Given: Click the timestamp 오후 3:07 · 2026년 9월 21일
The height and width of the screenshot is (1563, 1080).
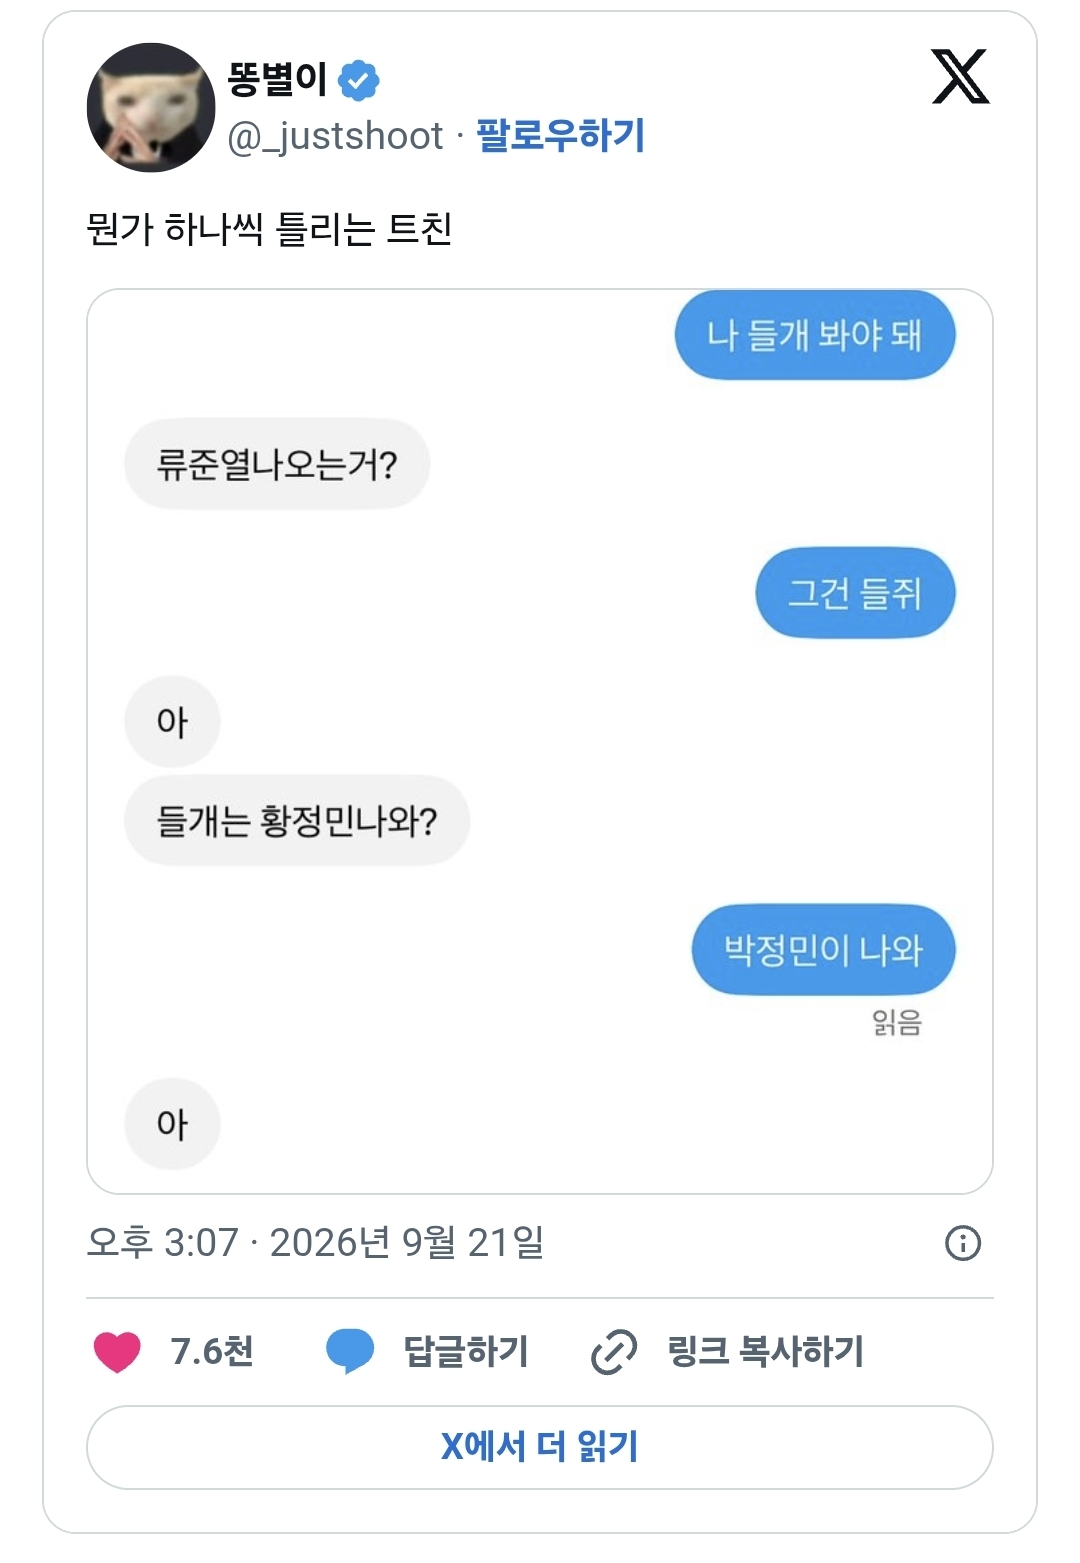Looking at the screenshot, I should tap(316, 1243).
